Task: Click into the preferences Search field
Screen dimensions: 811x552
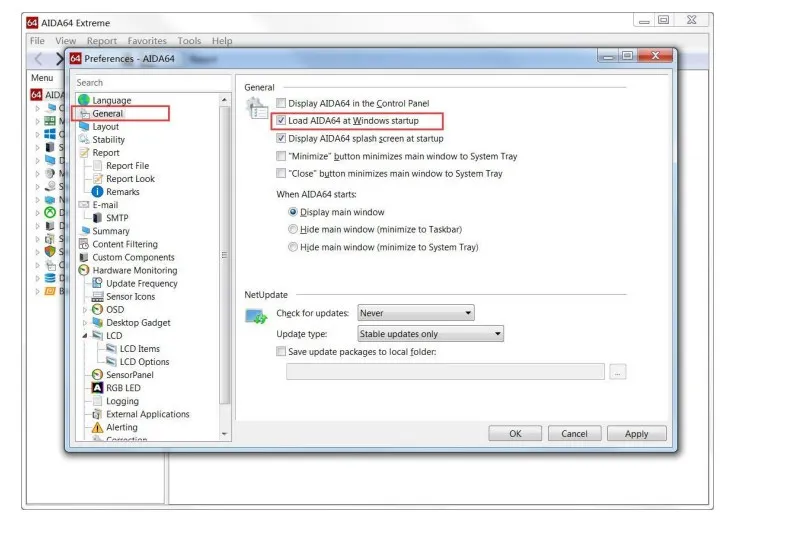Action: pyautogui.click(x=153, y=83)
